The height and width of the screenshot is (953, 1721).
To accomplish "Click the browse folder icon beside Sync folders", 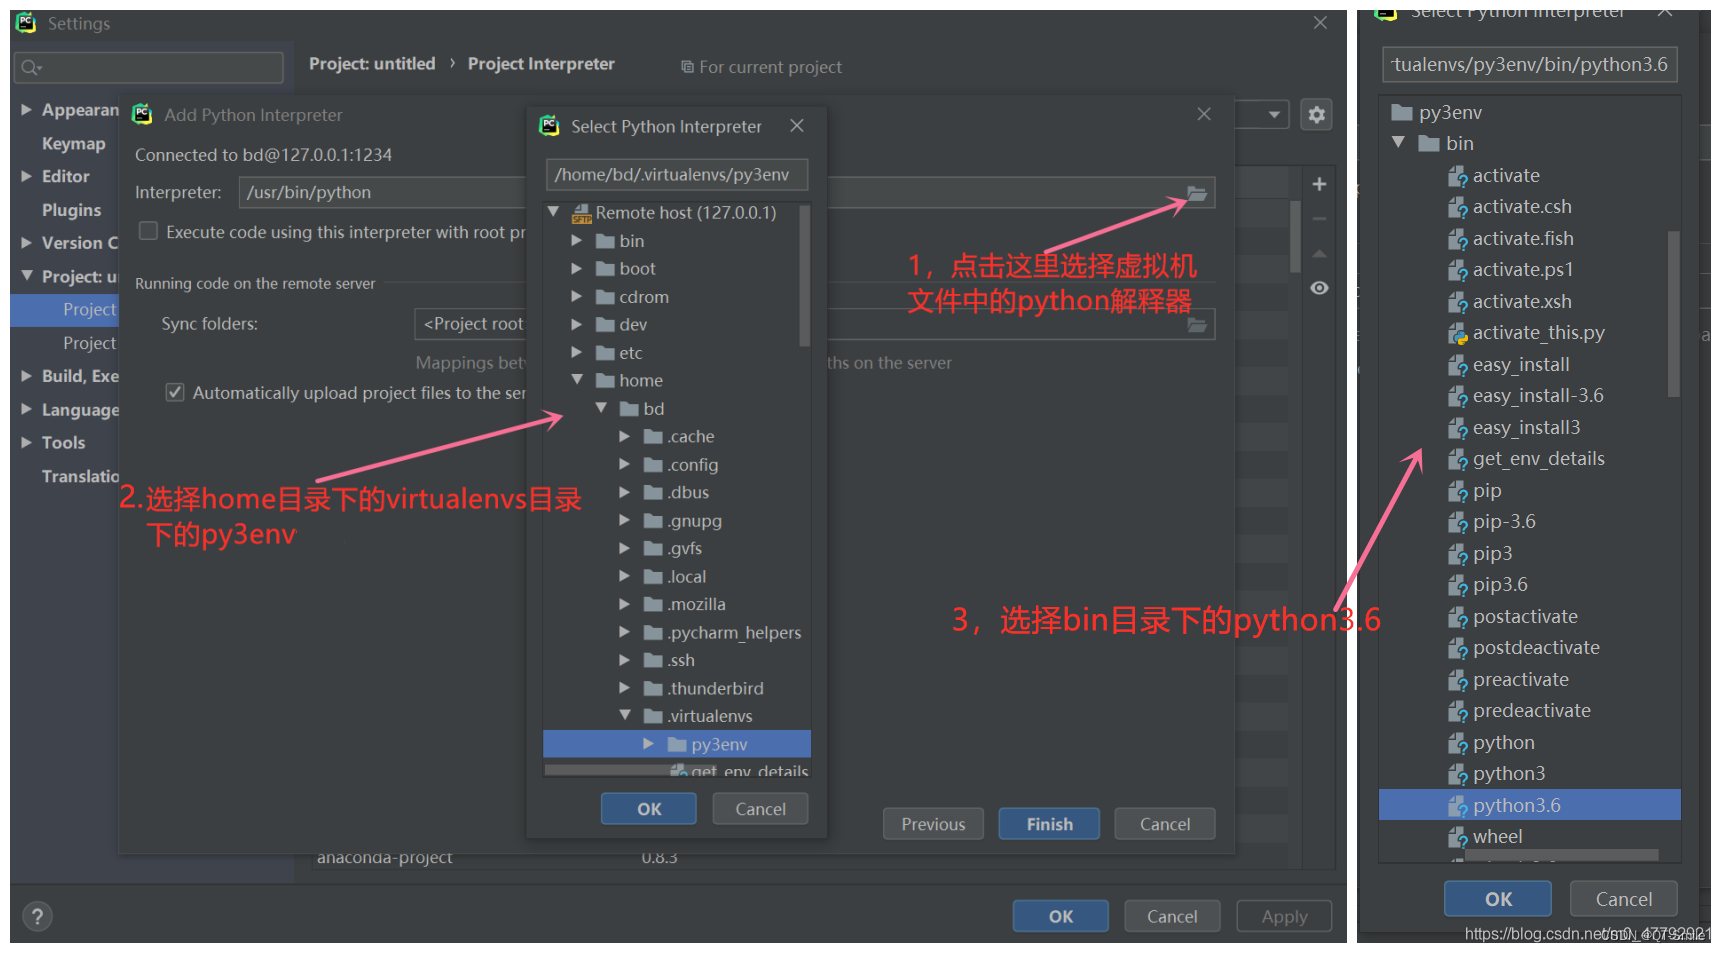I will coord(1197,325).
